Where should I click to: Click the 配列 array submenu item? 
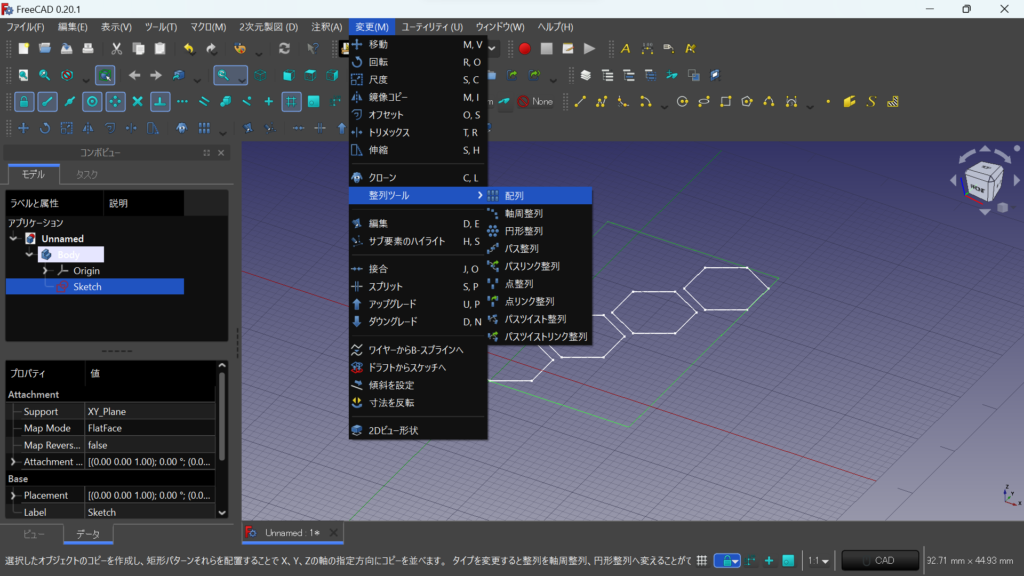[539, 195]
